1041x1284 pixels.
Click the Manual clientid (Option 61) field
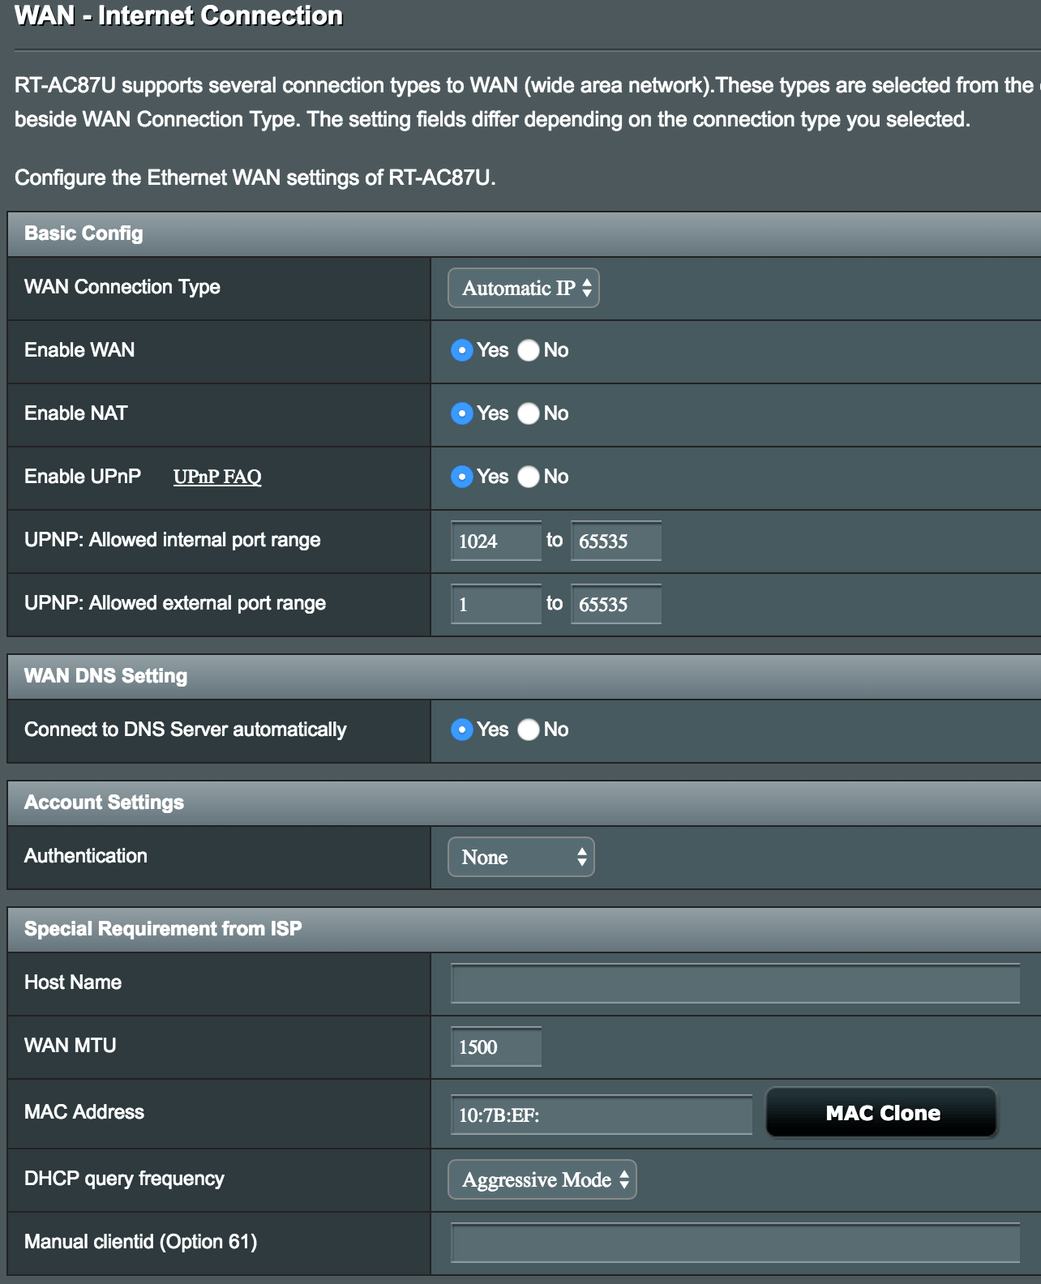pos(735,1243)
